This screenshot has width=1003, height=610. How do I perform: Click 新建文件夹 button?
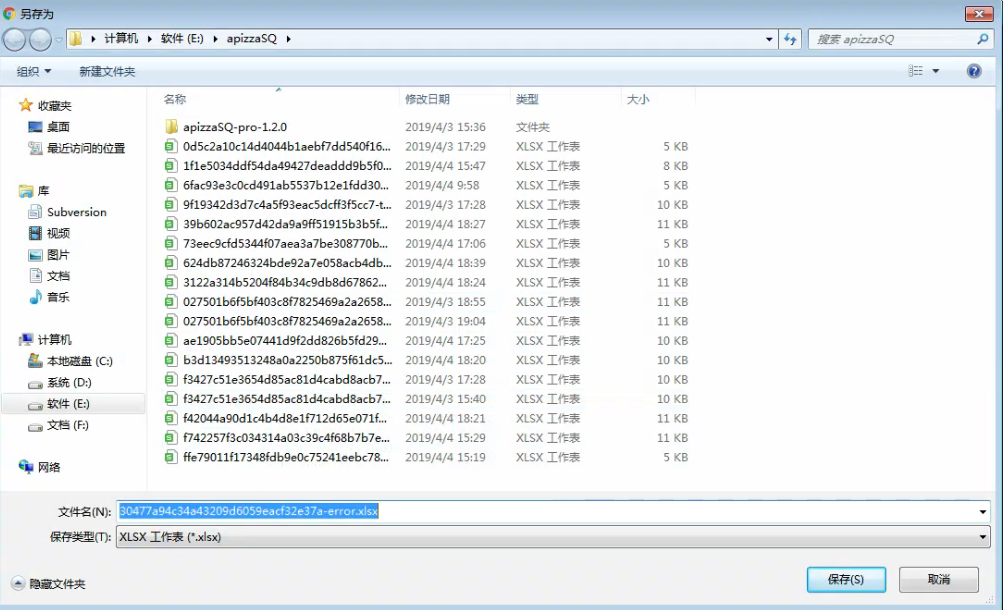pos(107,72)
